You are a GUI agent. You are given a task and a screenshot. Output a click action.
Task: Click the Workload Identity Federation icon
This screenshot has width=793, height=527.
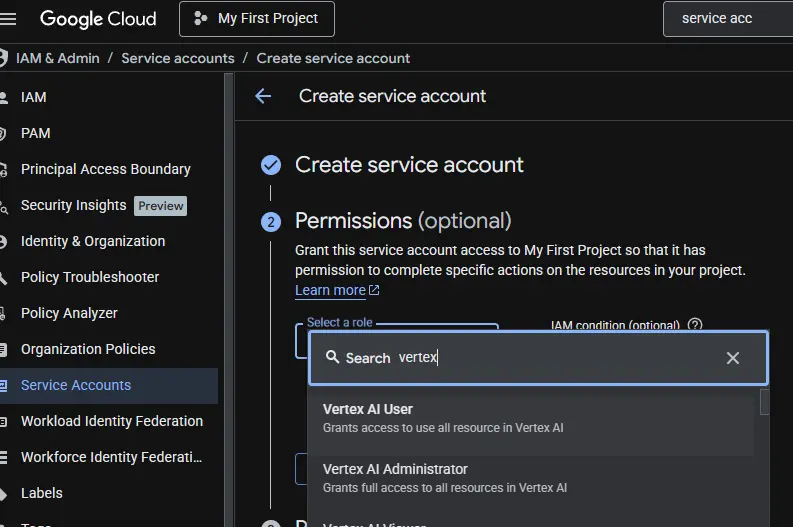point(3,422)
